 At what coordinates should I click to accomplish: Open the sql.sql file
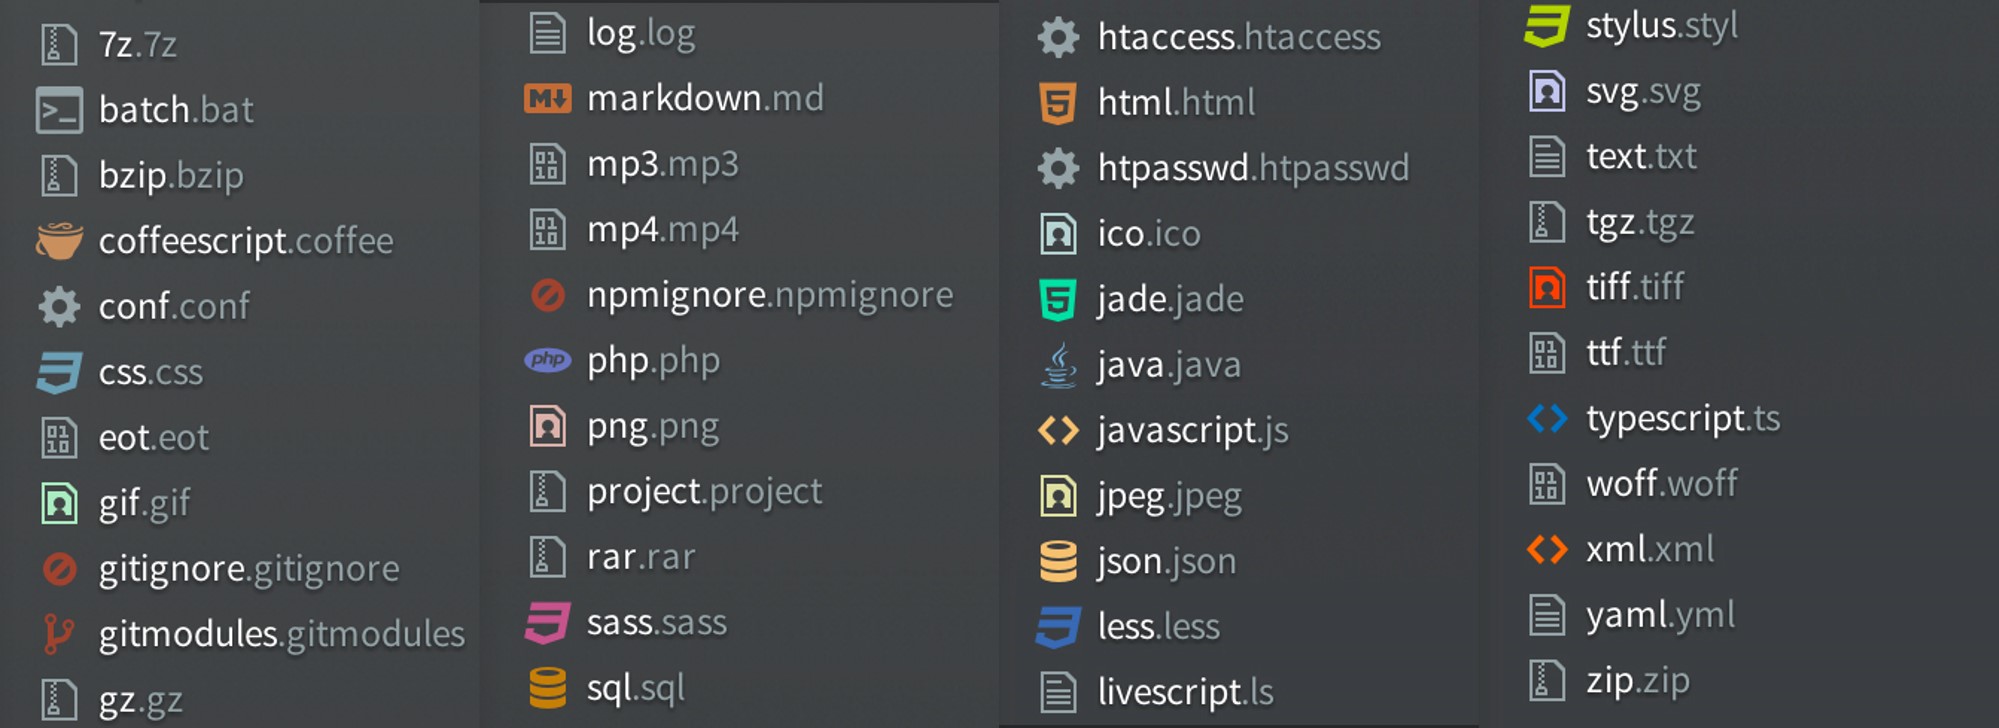tap(637, 687)
